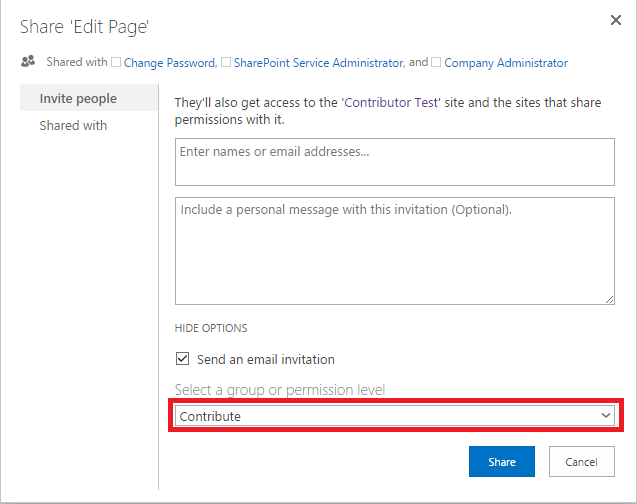Toggle the Send an email invitation checkbox
The height and width of the screenshot is (504, 637).
(182, 359)
